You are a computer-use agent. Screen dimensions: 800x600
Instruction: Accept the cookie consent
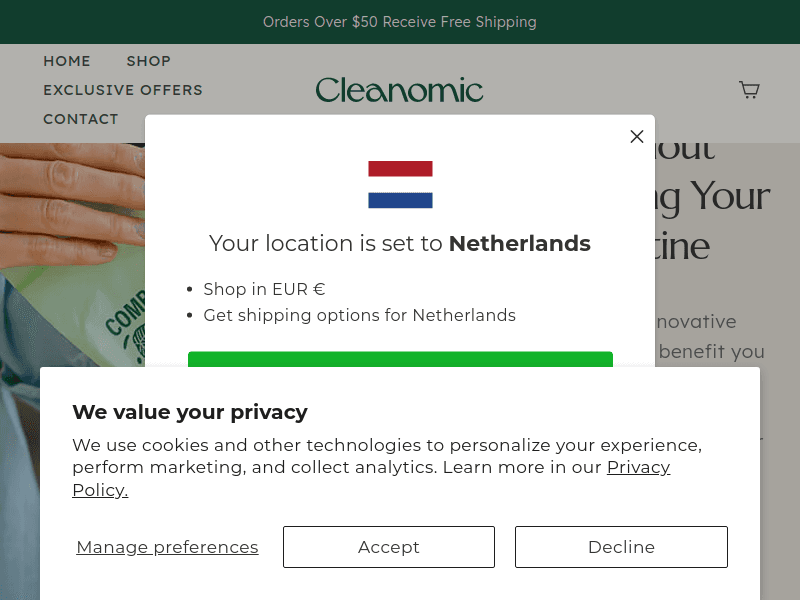pos(388,547)
